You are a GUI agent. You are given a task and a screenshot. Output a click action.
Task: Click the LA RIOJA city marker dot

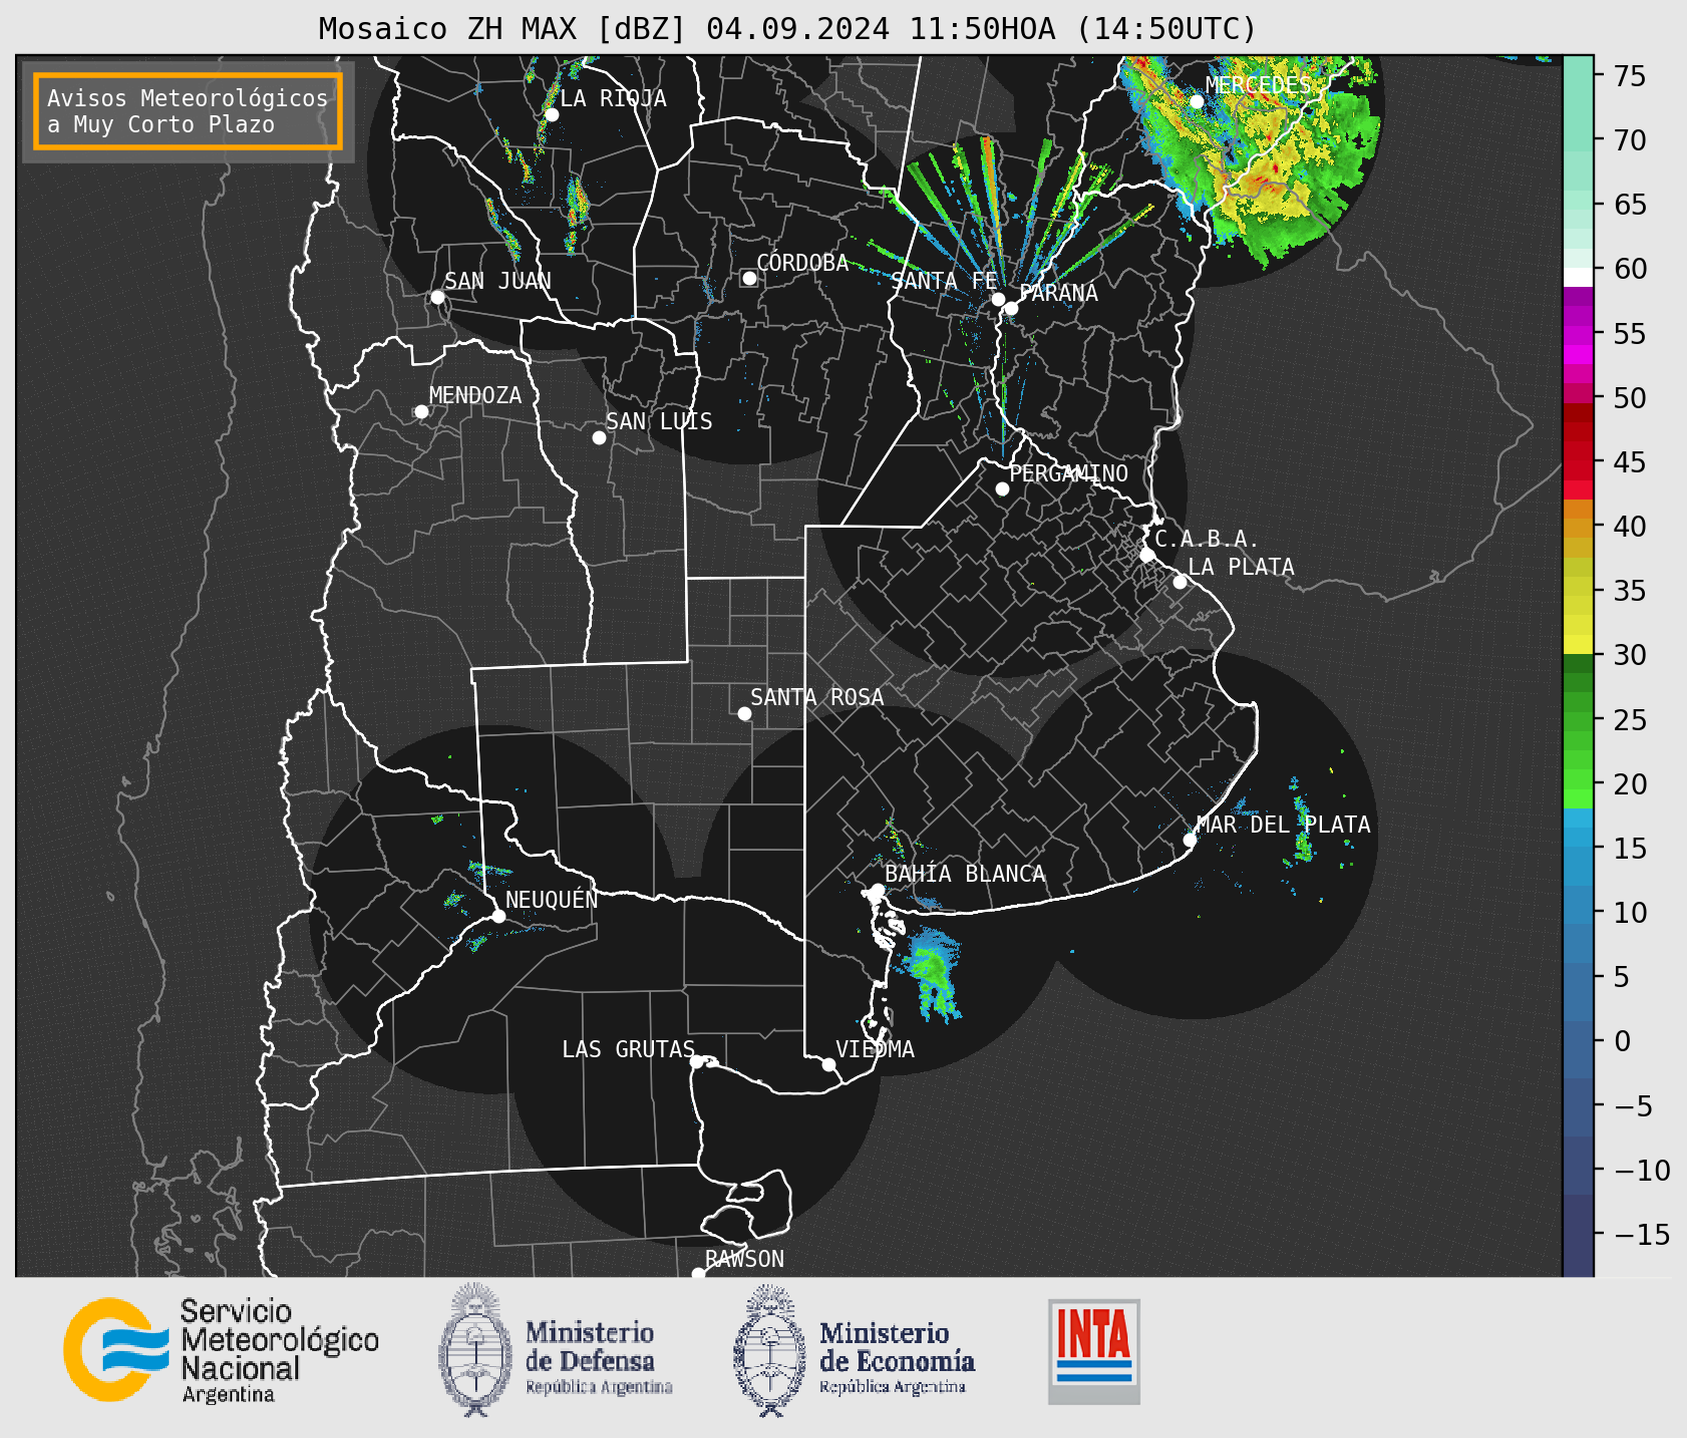(x=552, y=115)
